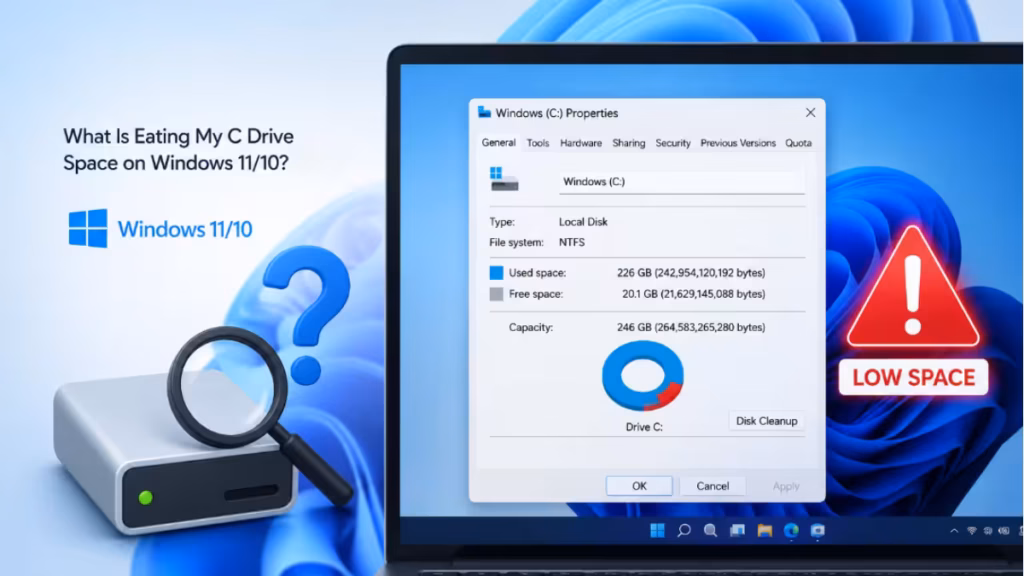View the Quota tab

pos(798,143)
